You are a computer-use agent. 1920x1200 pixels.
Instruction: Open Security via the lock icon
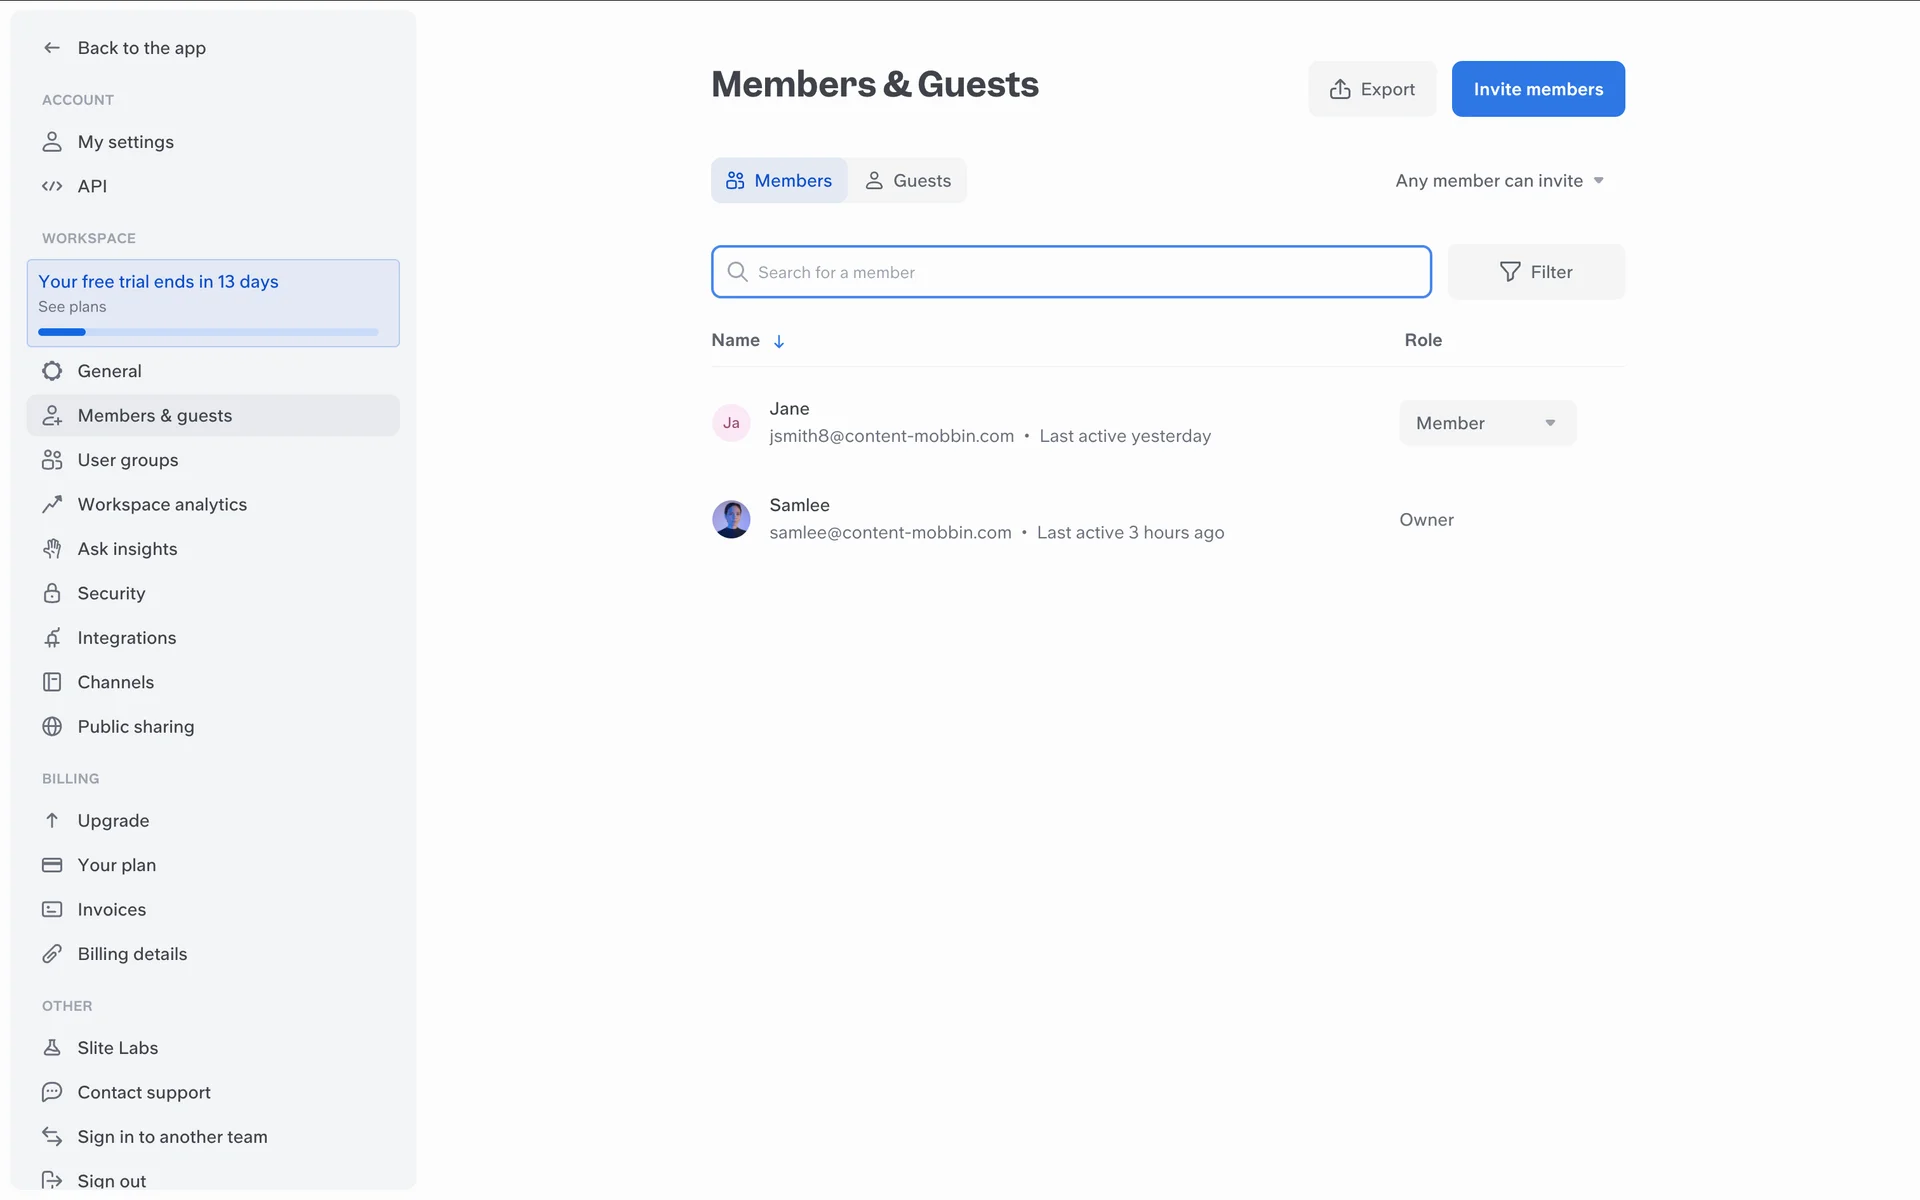point(52,593)
